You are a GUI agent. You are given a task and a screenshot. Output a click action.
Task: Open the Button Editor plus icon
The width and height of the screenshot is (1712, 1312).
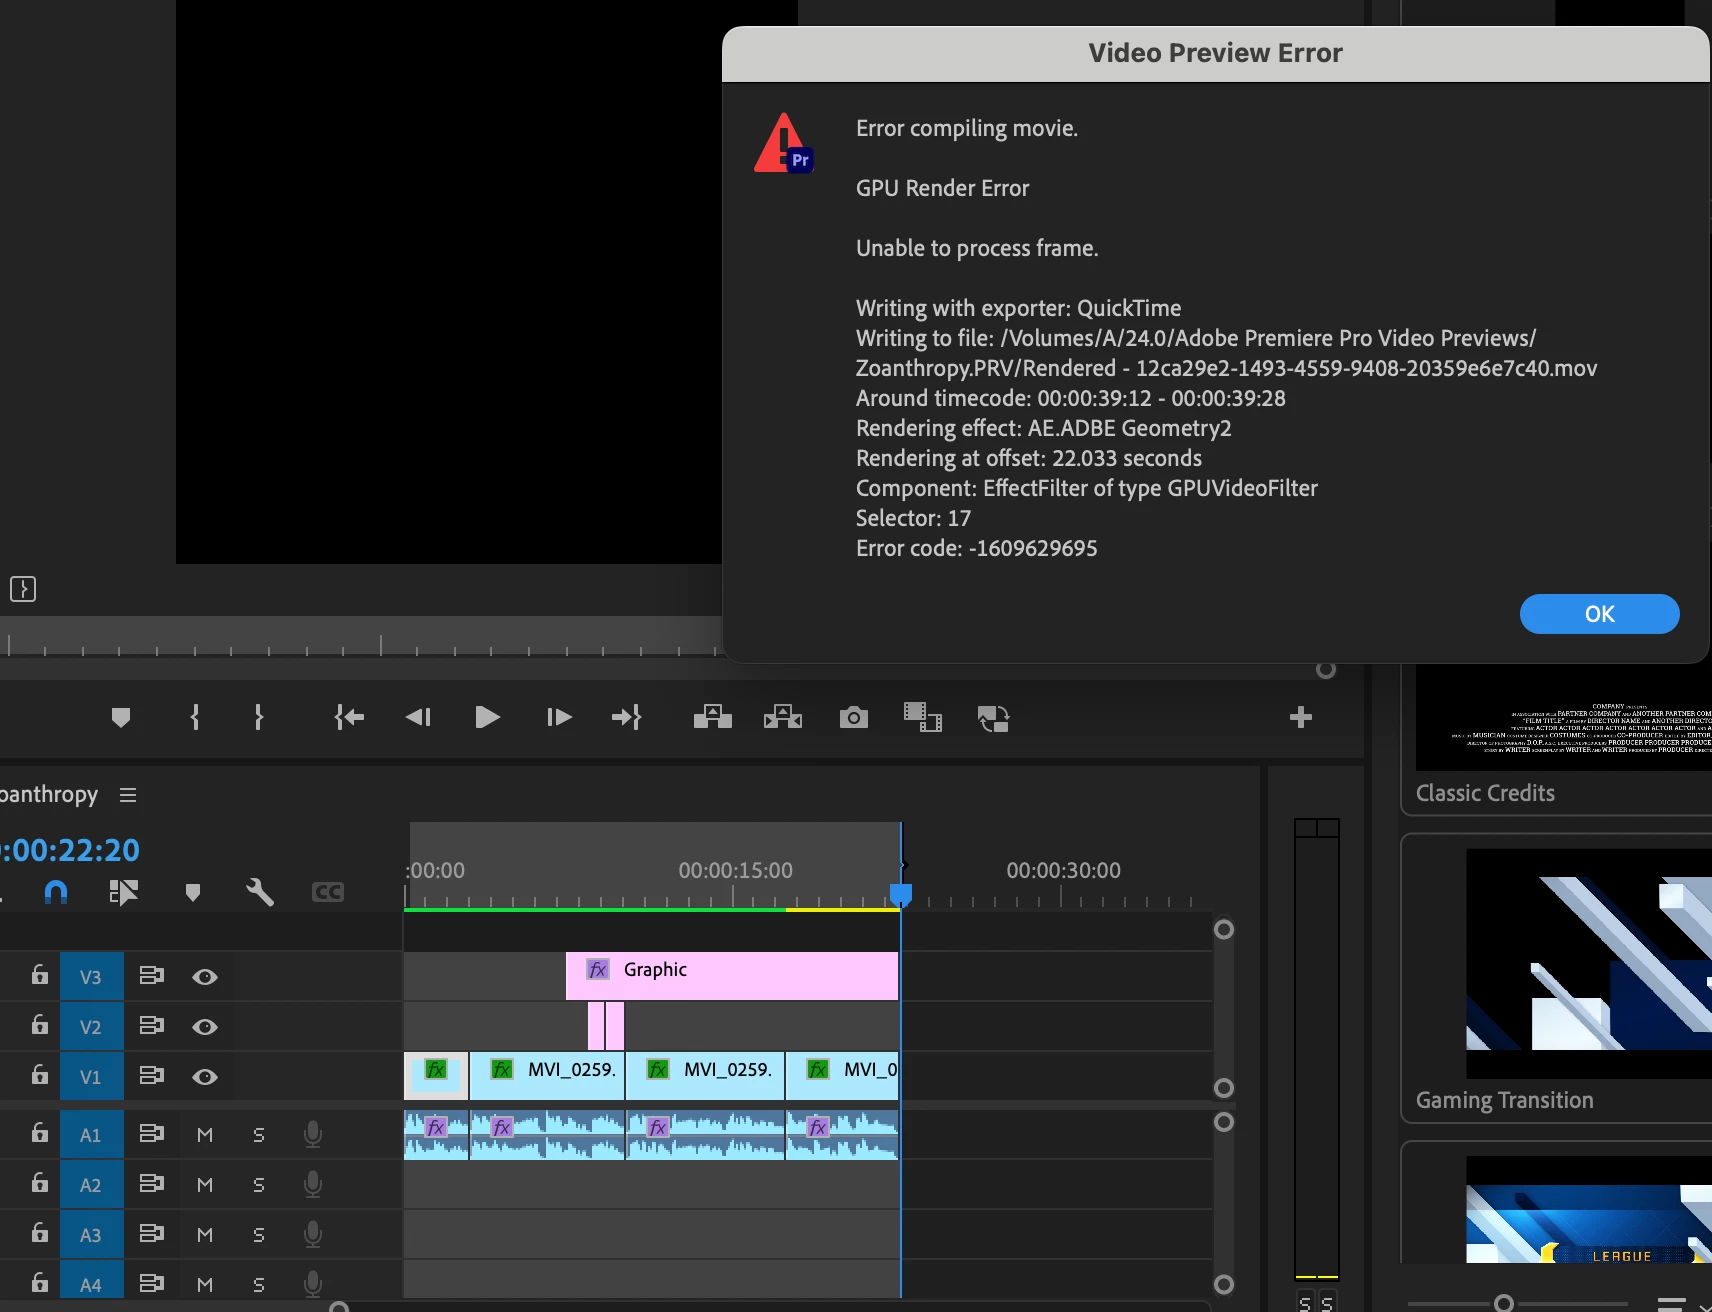1301,717
